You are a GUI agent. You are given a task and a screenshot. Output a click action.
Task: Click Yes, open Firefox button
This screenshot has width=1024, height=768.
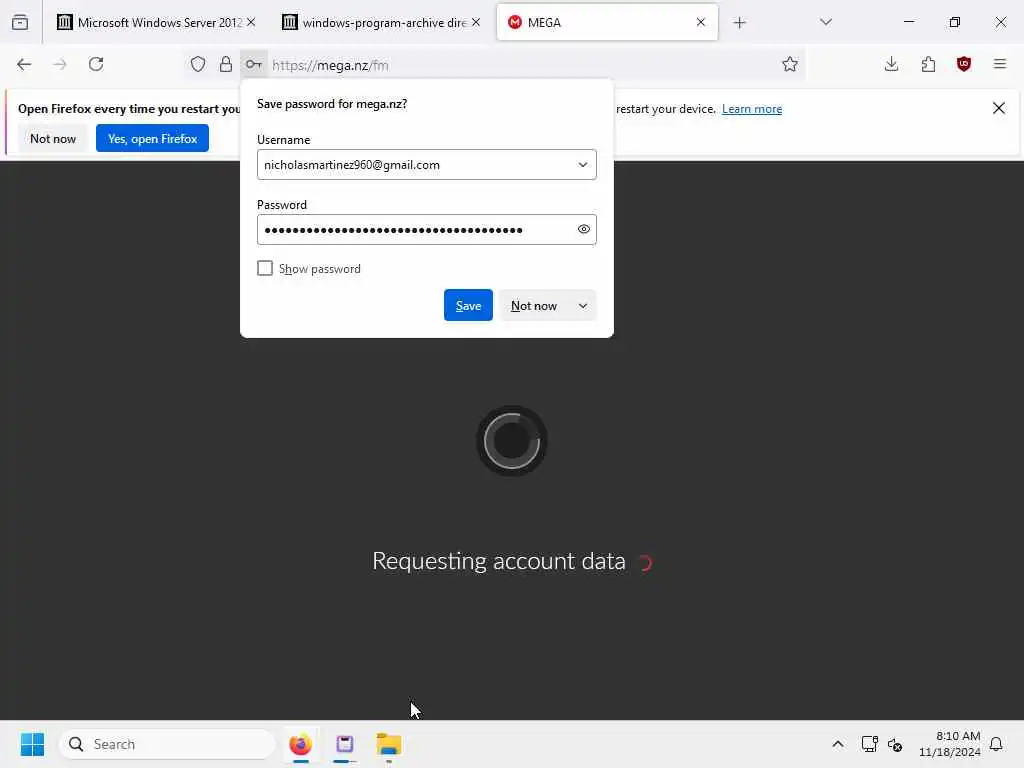tap(152, 138)
